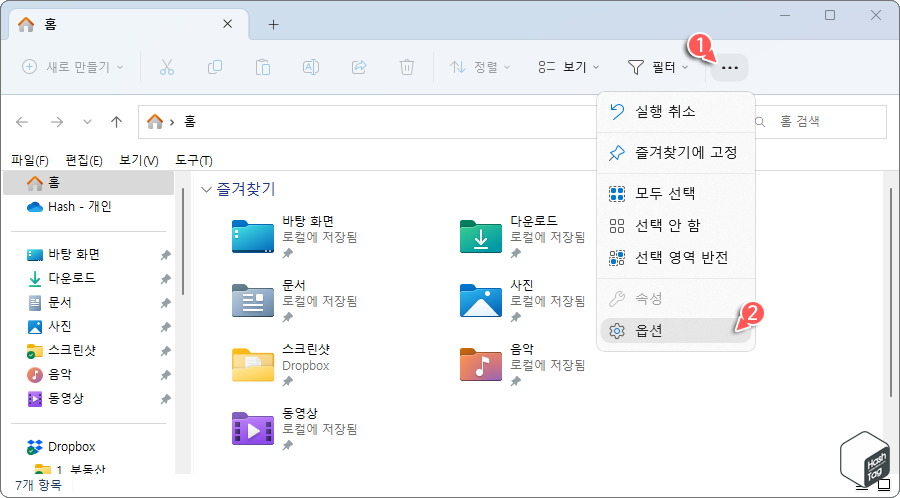Viewport: 900px width, 498px height.
Task: Open the 보기(V) menu in menu bar
Action: pyautogui.click(x=139, y=161)
